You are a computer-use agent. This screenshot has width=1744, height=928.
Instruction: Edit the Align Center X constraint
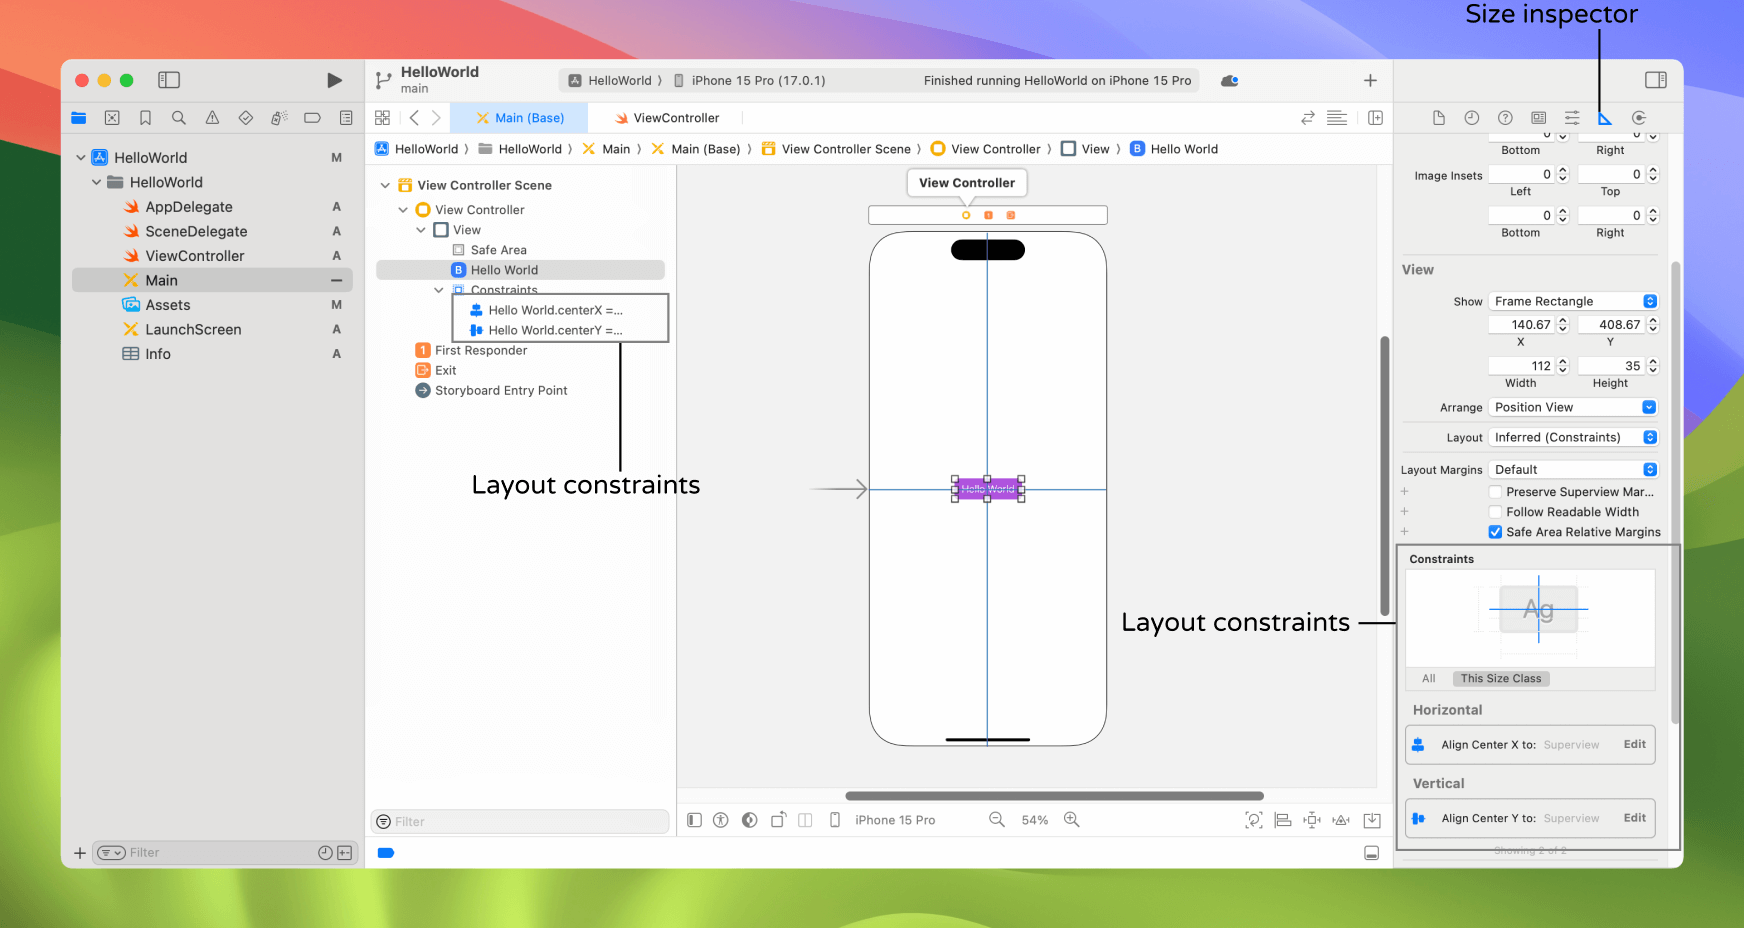coord(1634,745)
